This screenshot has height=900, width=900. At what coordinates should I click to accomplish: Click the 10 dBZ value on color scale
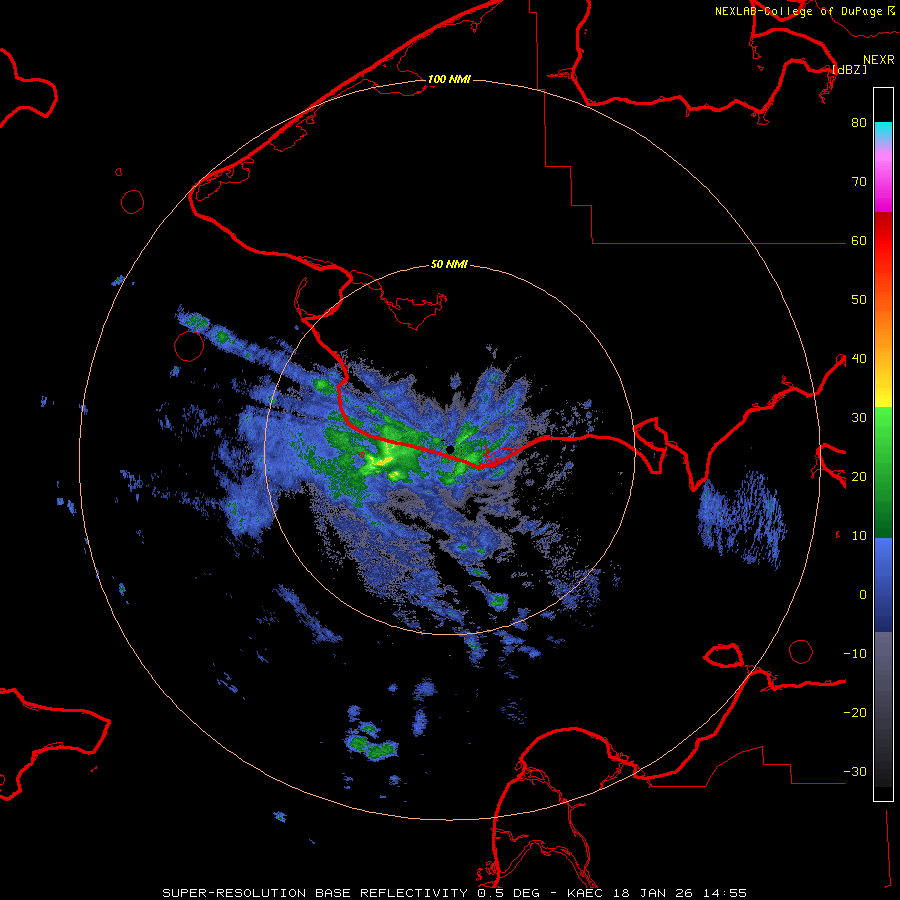859,536
